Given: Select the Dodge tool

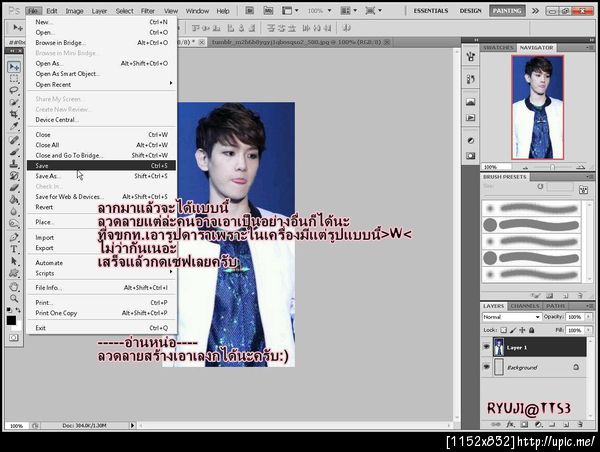Looking at the screenshot, I should click(x=14, y=223).
